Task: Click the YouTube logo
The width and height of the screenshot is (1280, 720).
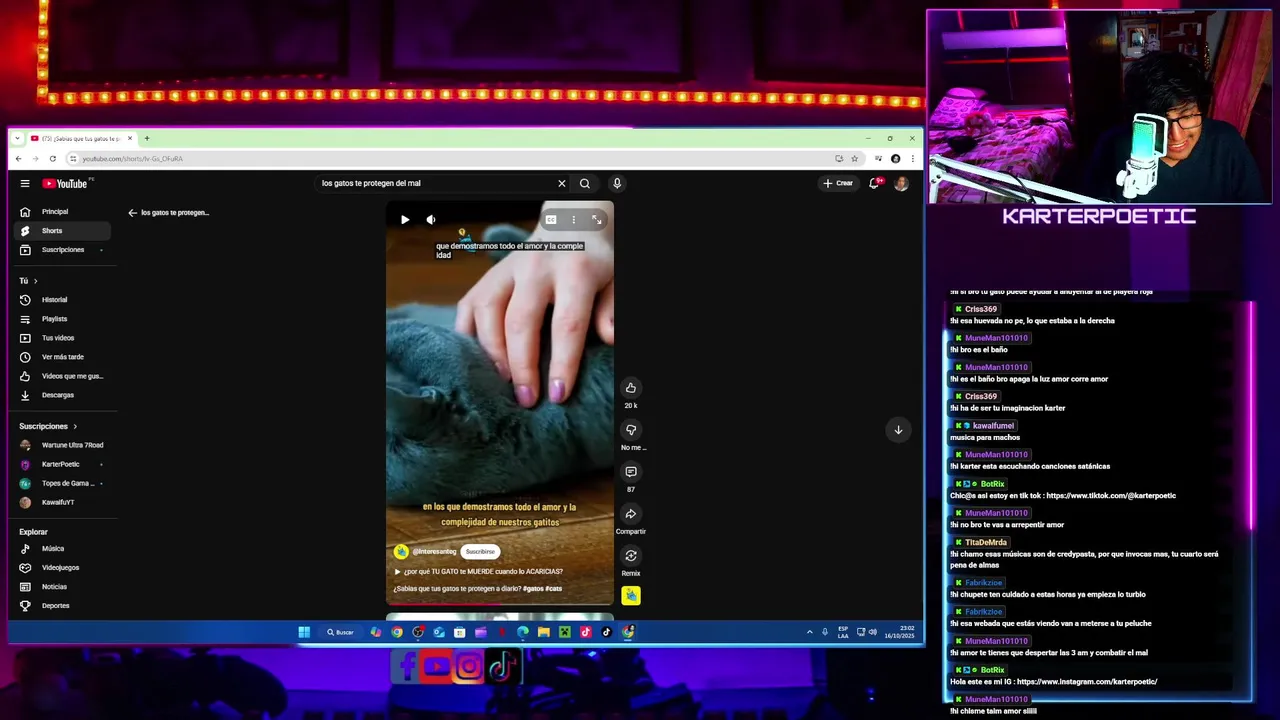Action: coord(65,183)
